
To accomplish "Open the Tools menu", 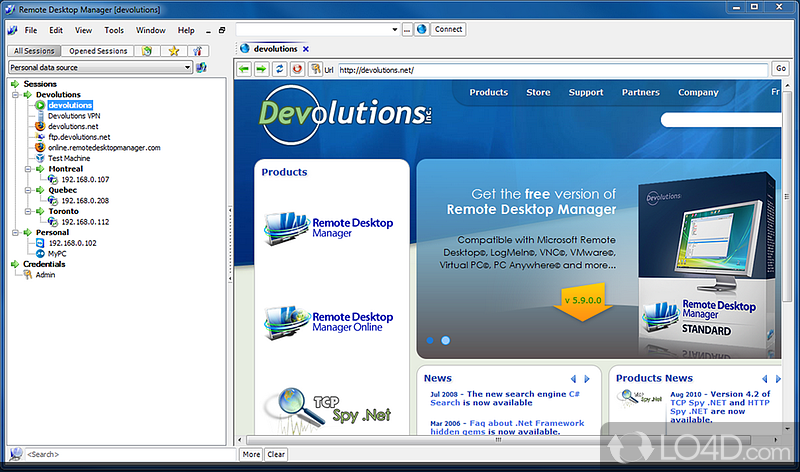I will click(114, 31).
